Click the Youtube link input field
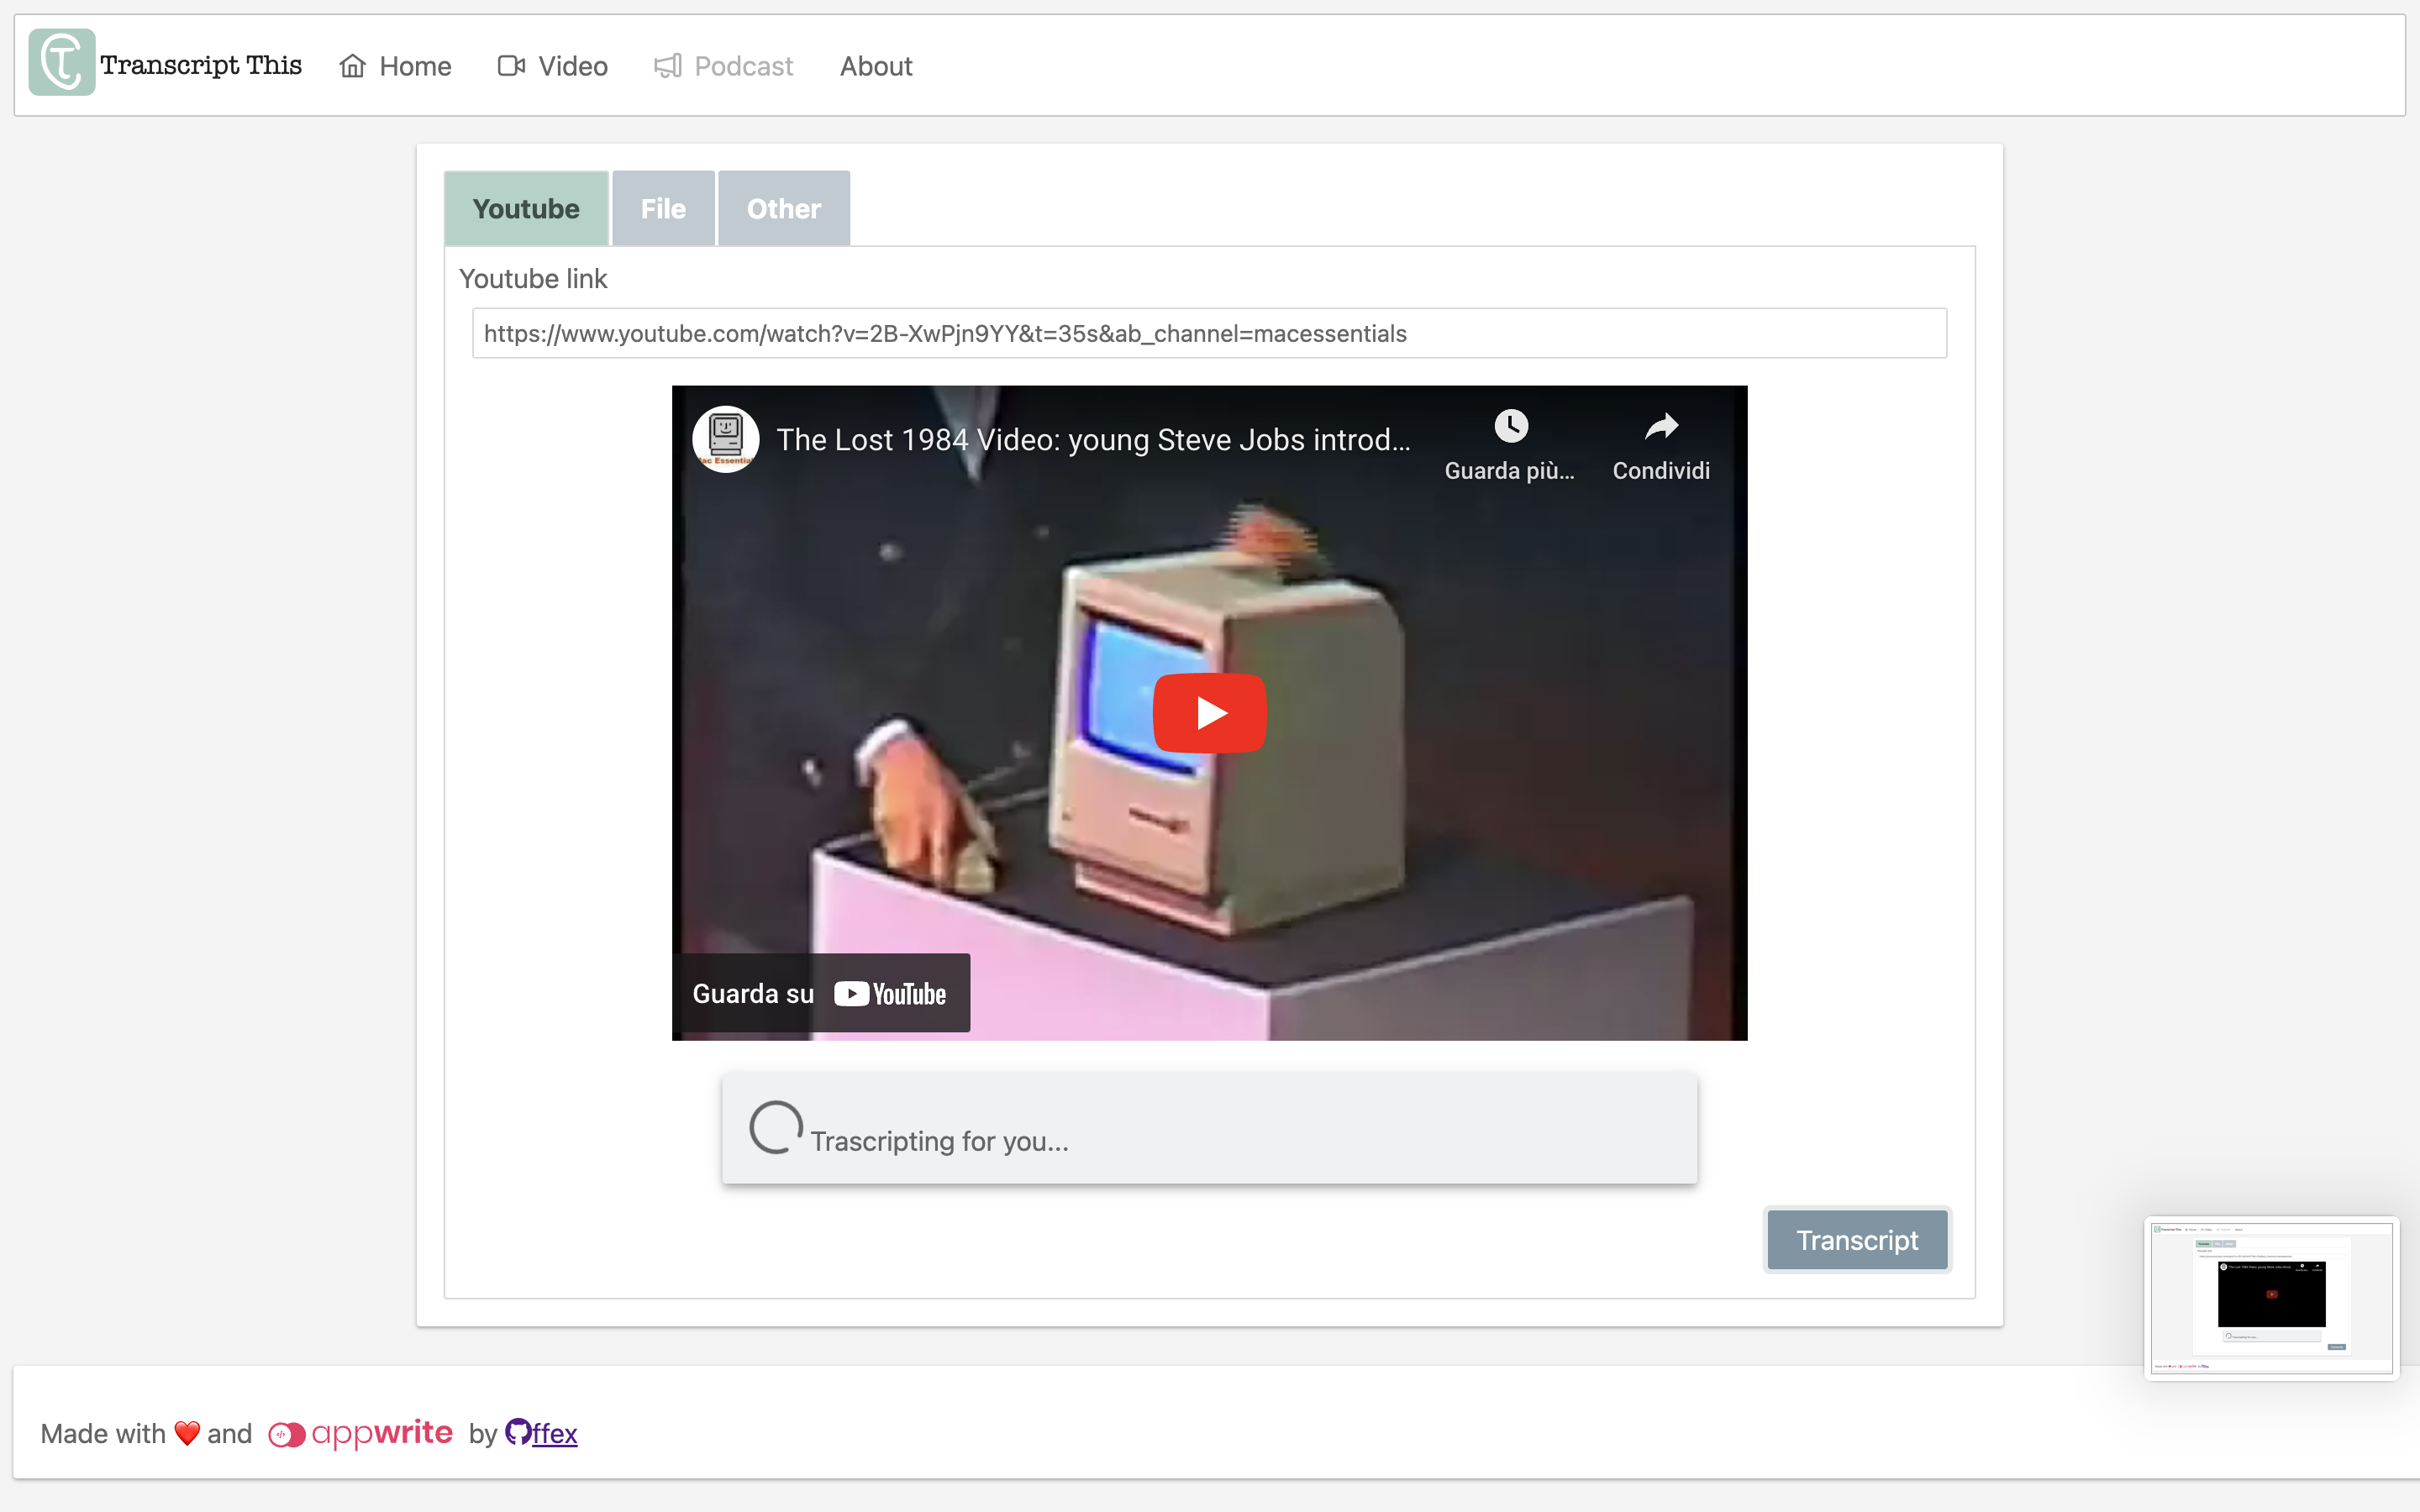 [x=1208, y=333]
